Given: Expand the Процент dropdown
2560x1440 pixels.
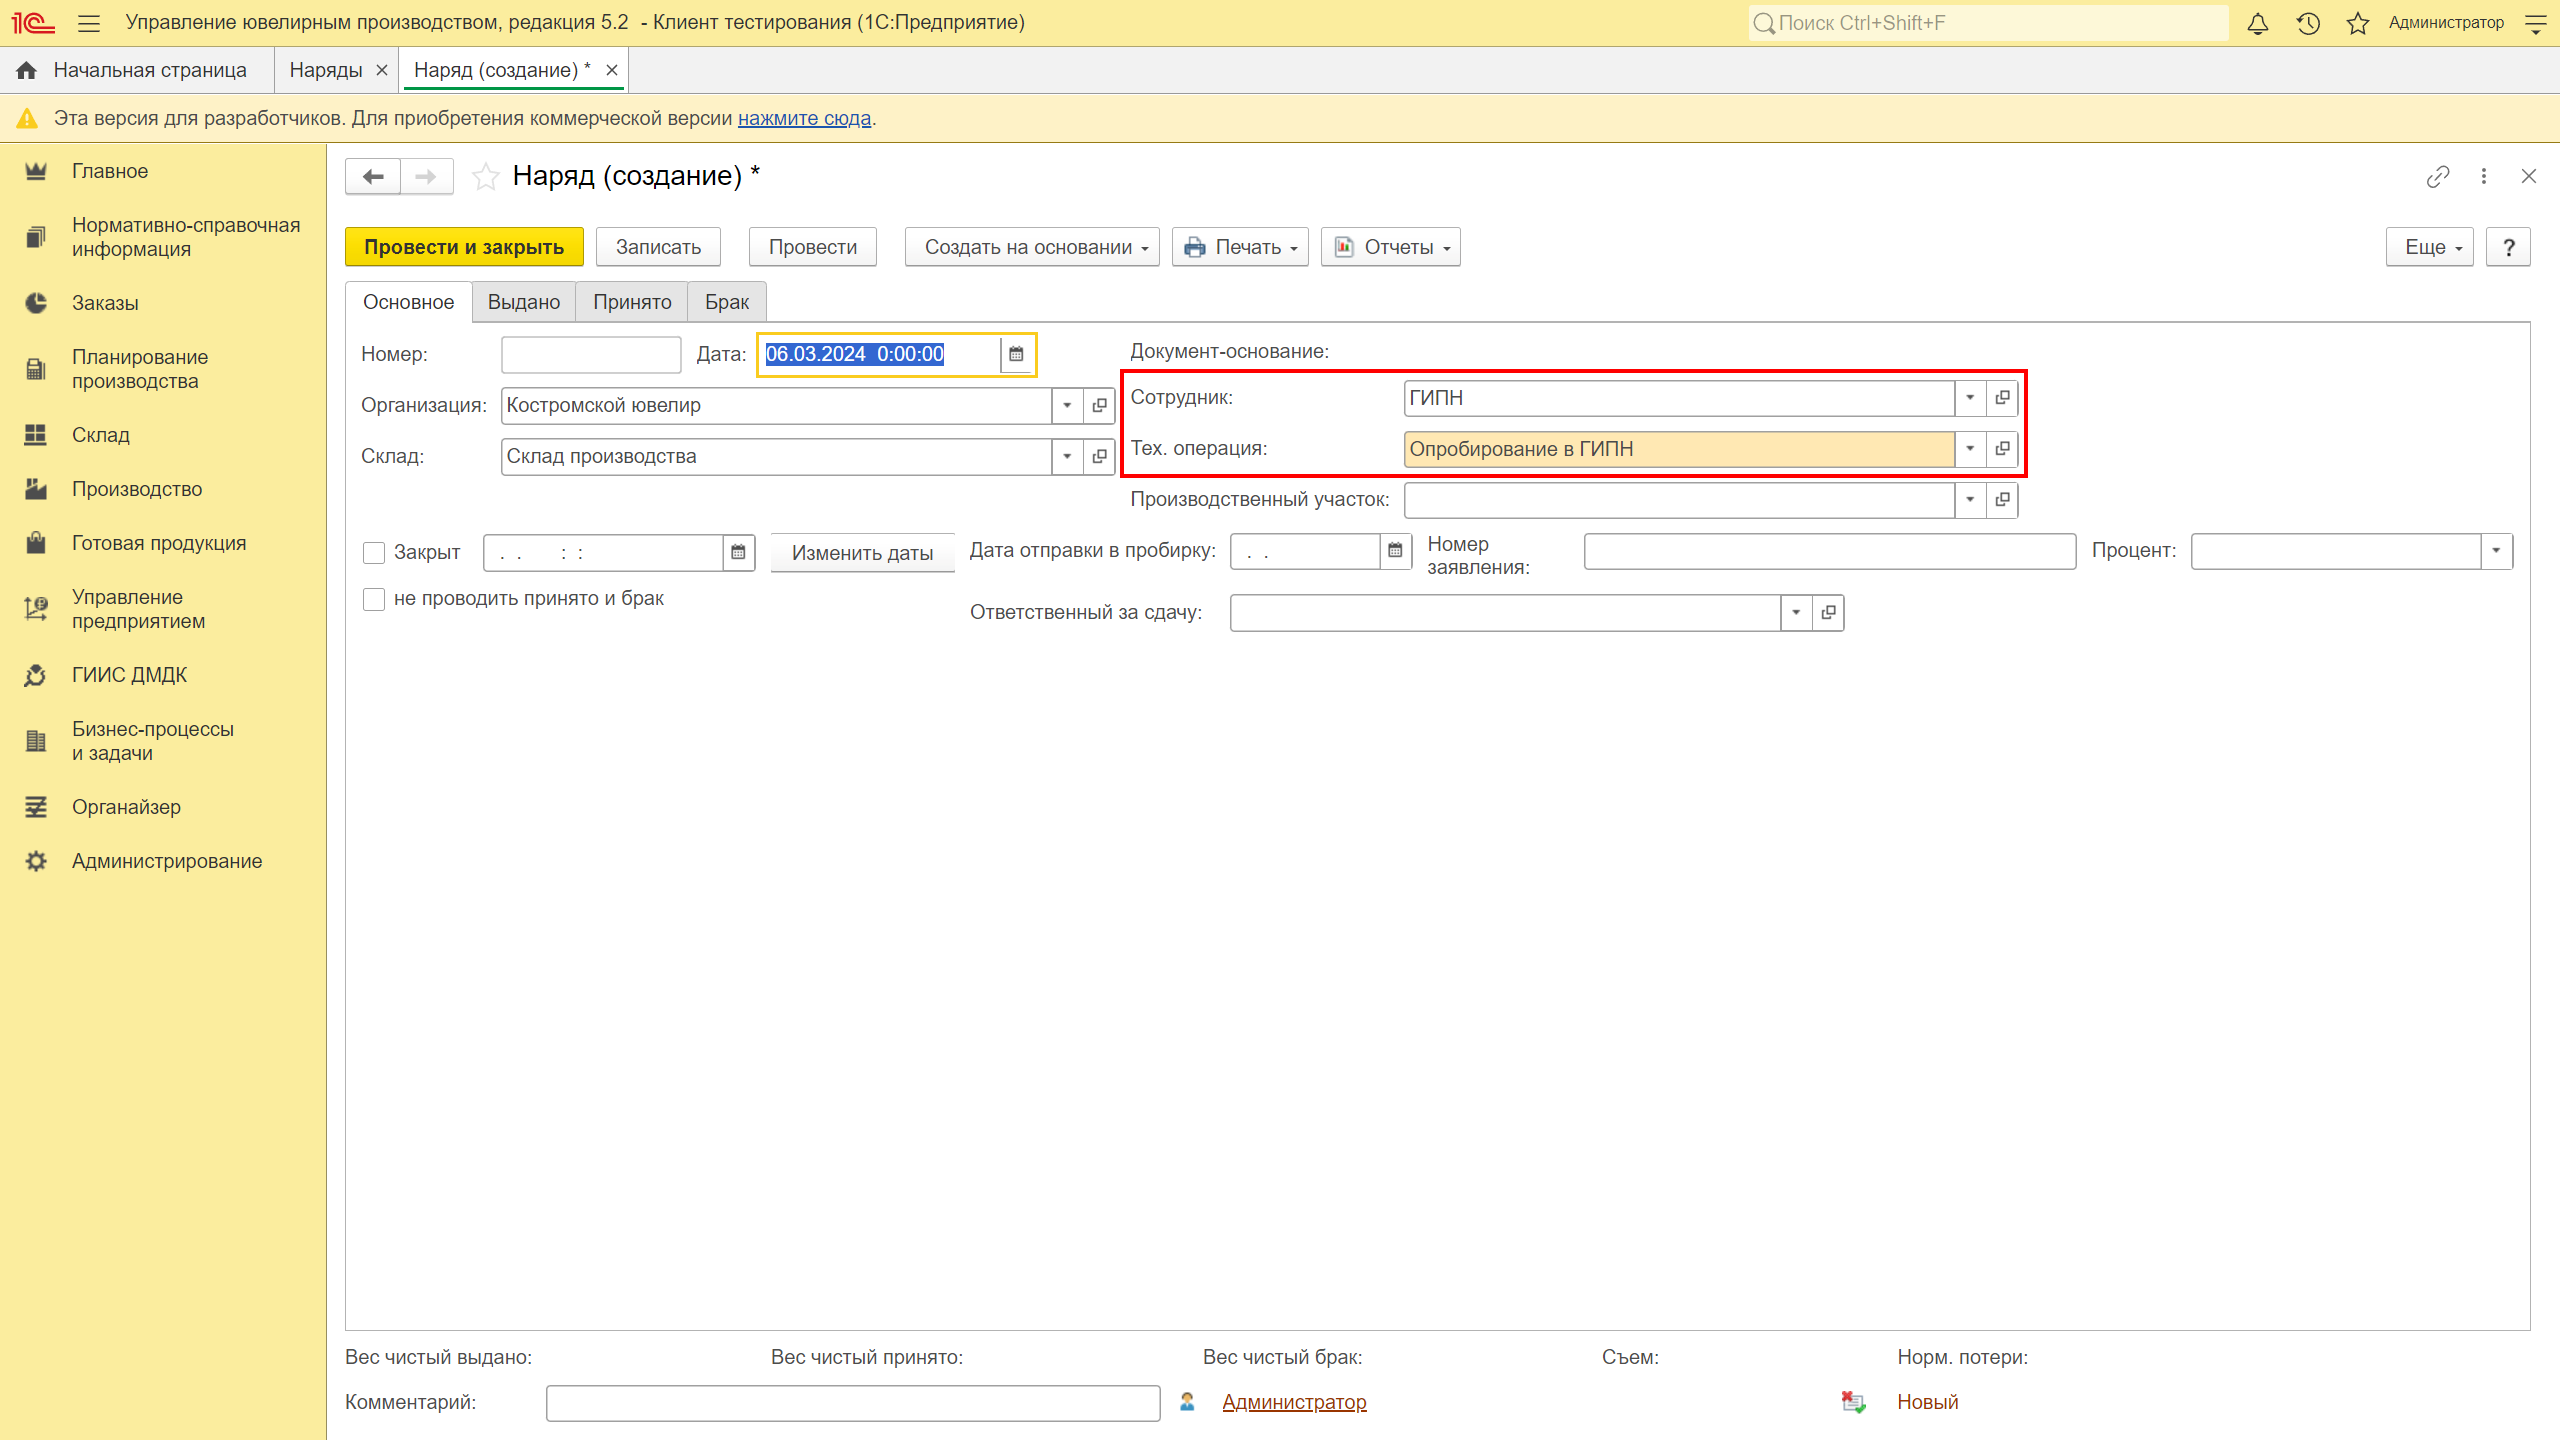Looking at the screenshot, I should (2497, 551).
